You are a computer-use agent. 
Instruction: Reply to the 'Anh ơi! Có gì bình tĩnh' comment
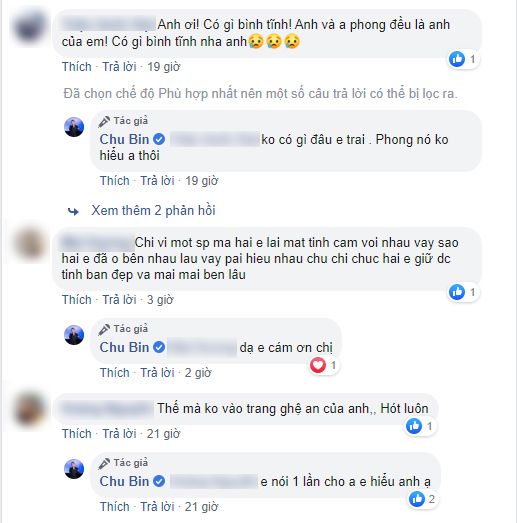(119, 67)
